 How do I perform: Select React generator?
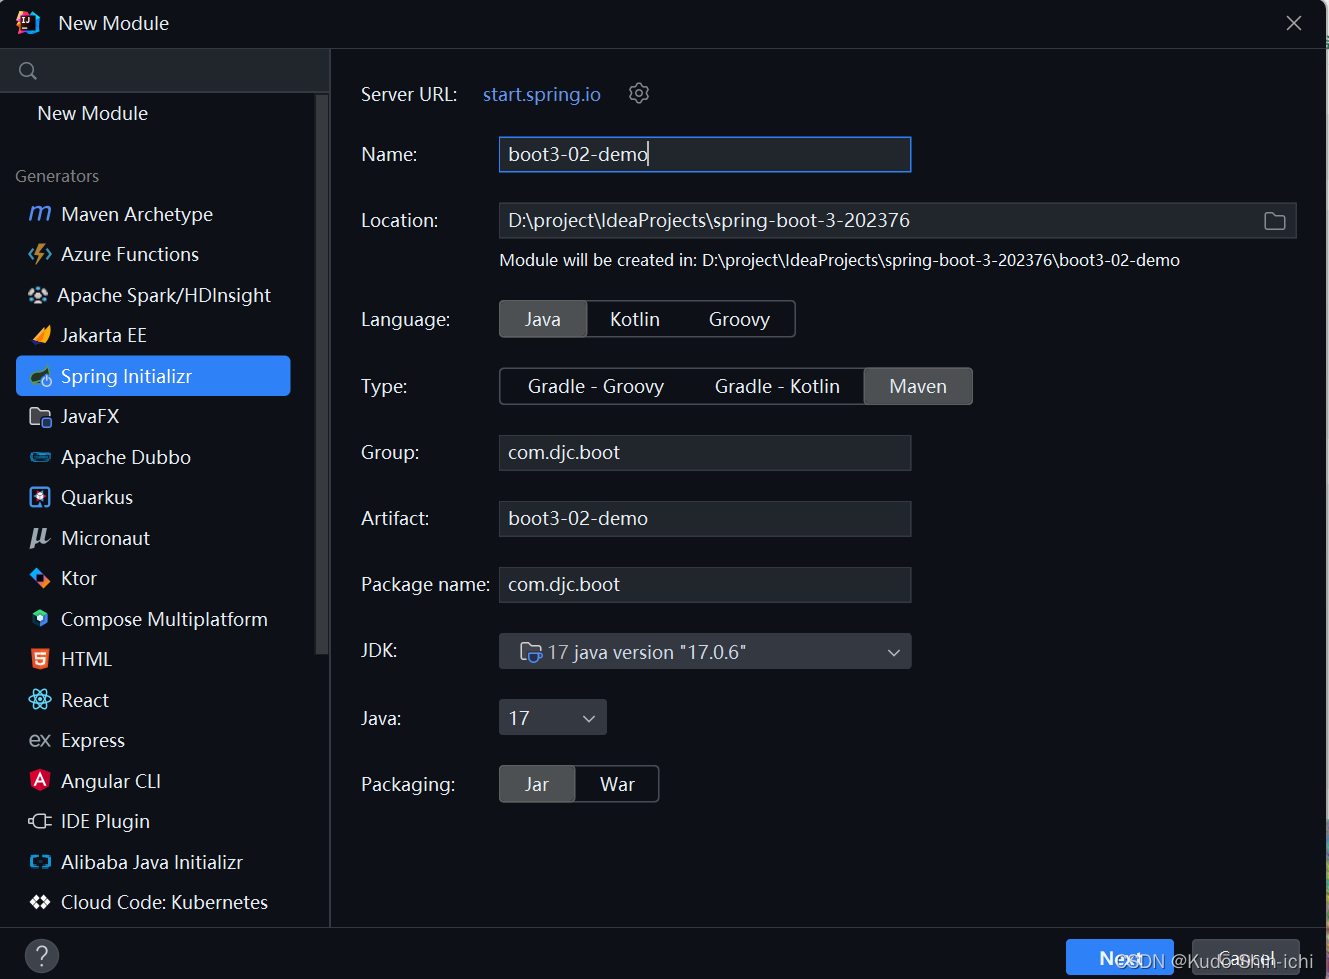[x=153, y=700]
